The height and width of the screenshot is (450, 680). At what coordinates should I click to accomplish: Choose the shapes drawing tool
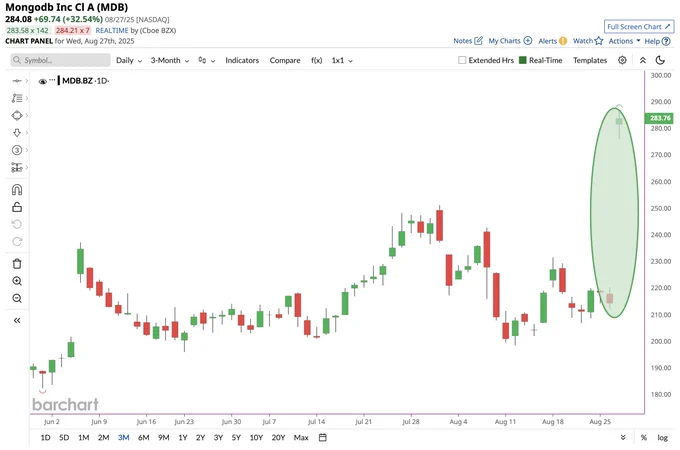(x=17, y=115)
